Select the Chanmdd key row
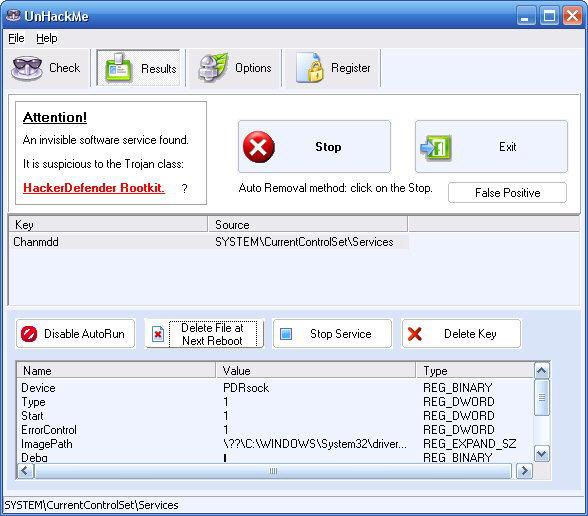The height and width of the screenshot is (516, 588). tap(208, 242)
